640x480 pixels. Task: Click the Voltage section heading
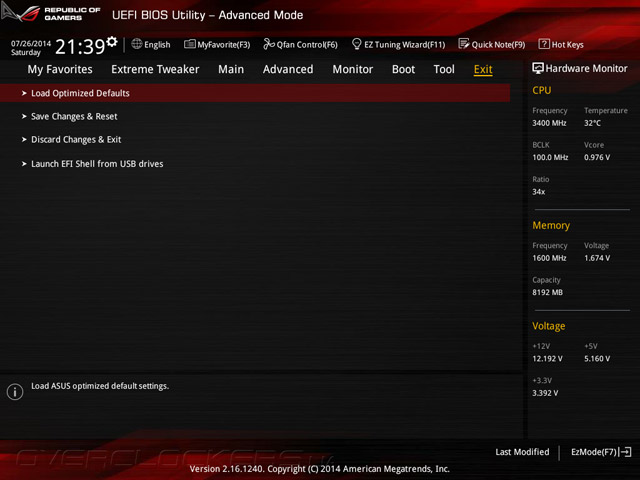[x=549, y=326]
